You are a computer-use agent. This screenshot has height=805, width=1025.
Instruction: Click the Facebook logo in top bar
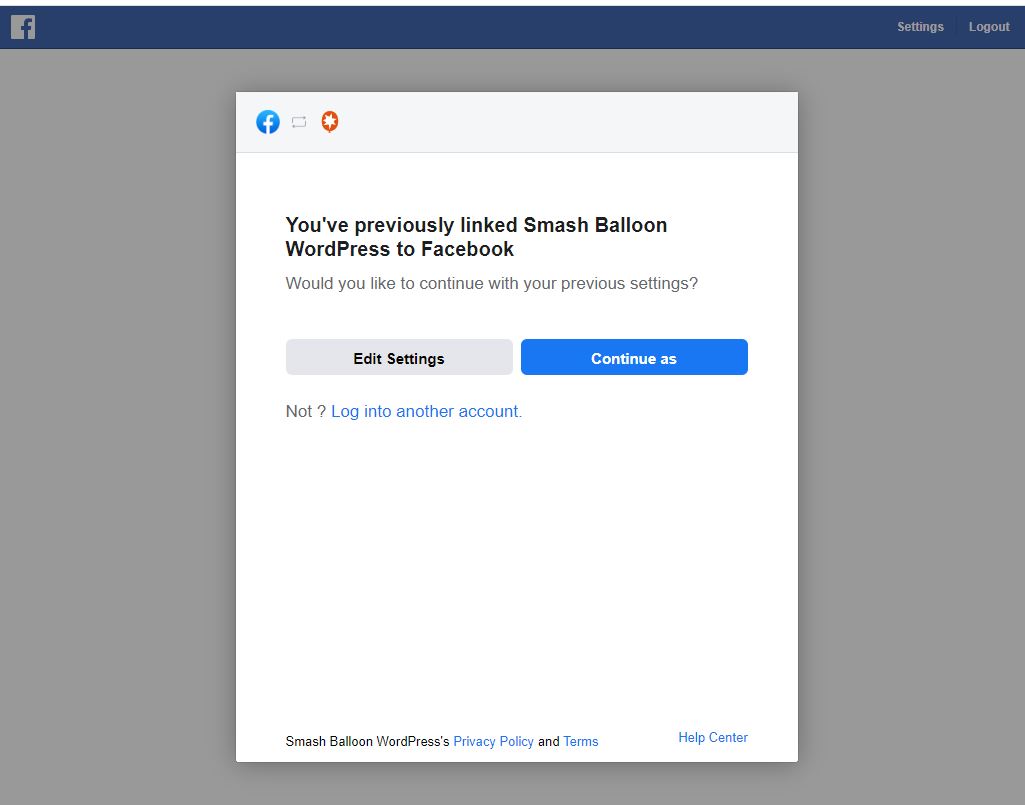point(23,27)
